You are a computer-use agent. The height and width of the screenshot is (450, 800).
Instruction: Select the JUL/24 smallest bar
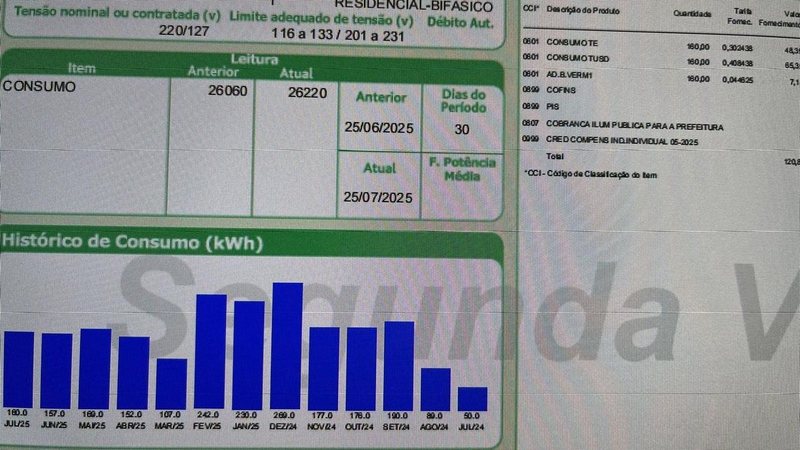[x=472, y=399]
